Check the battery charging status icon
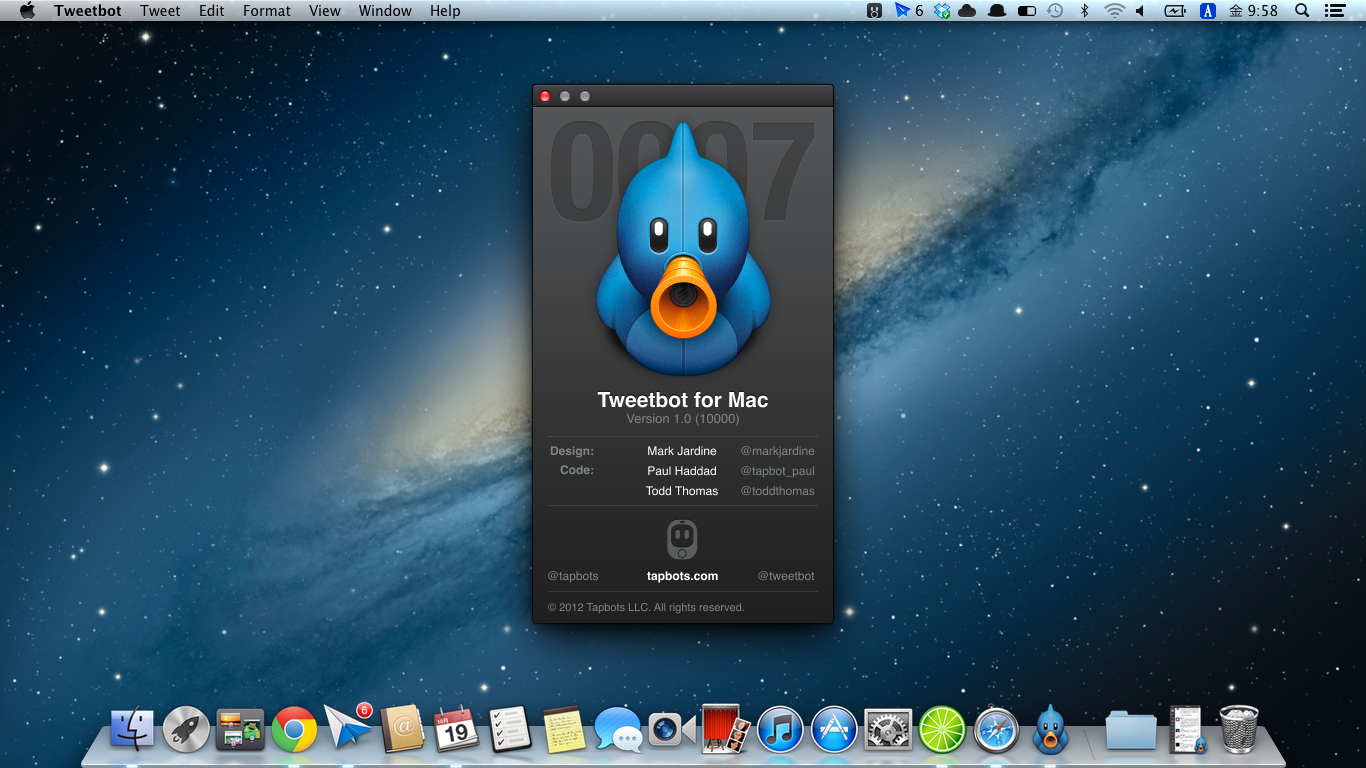 (1175, 11)
